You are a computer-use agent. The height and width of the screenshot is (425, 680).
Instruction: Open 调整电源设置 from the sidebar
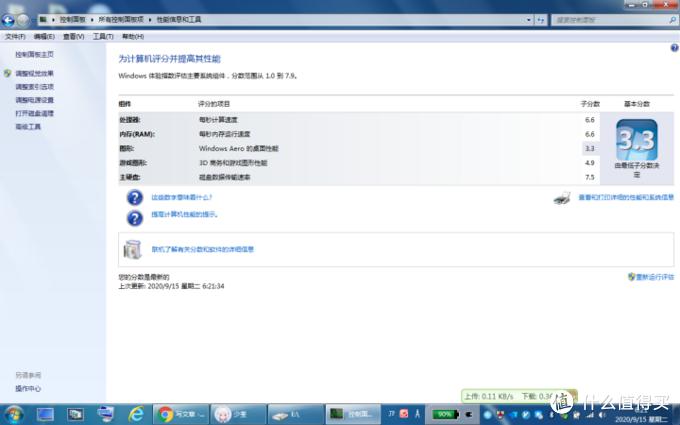coord(35,100)
